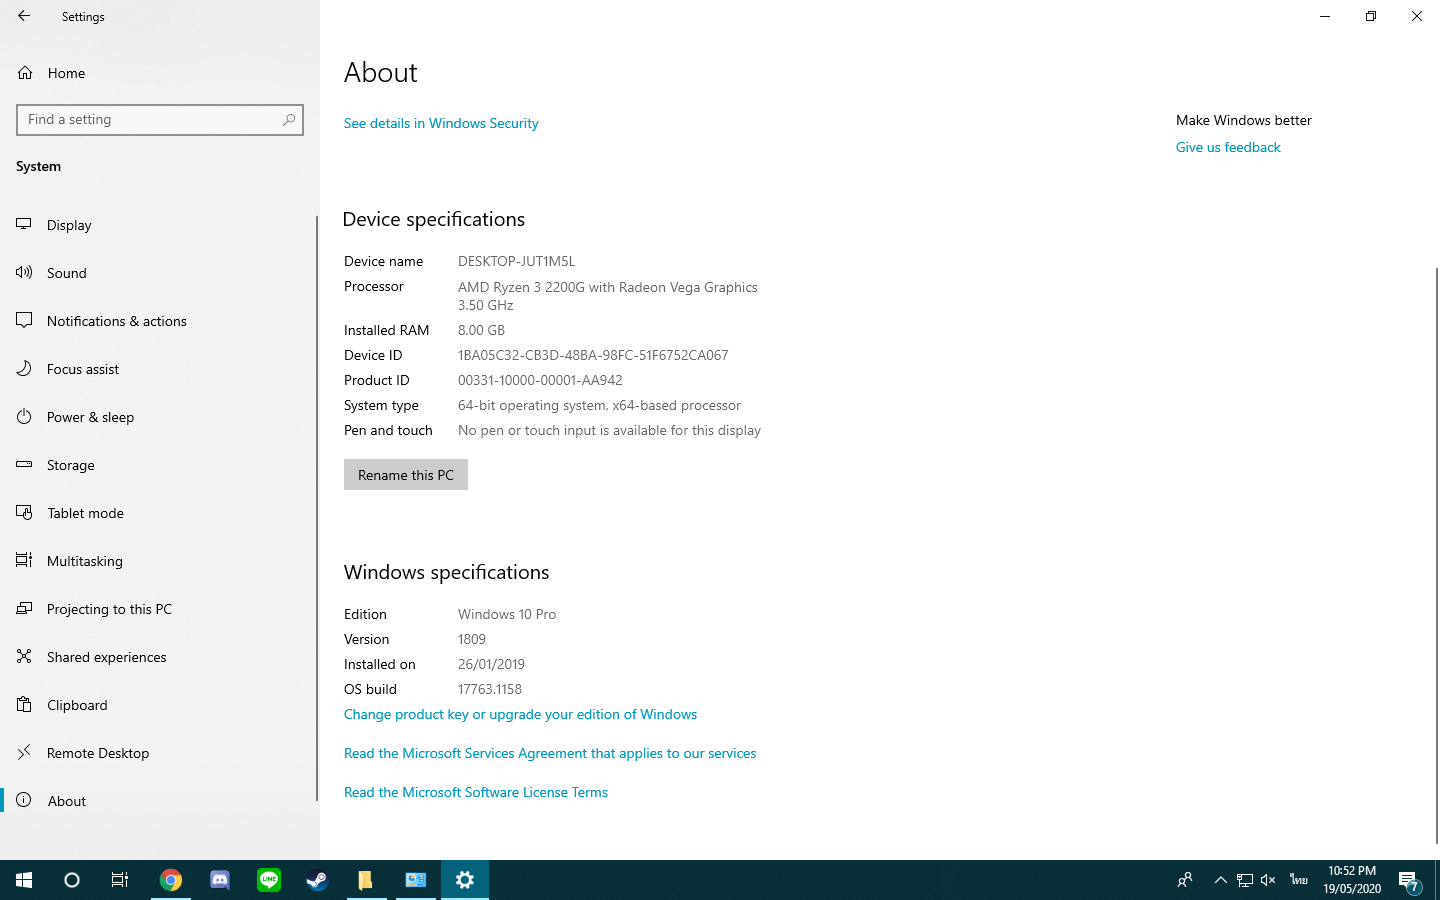1440x900 pixels.
Task: Click the device name DESKTOP-JUT1M5L
Action: 517,261
